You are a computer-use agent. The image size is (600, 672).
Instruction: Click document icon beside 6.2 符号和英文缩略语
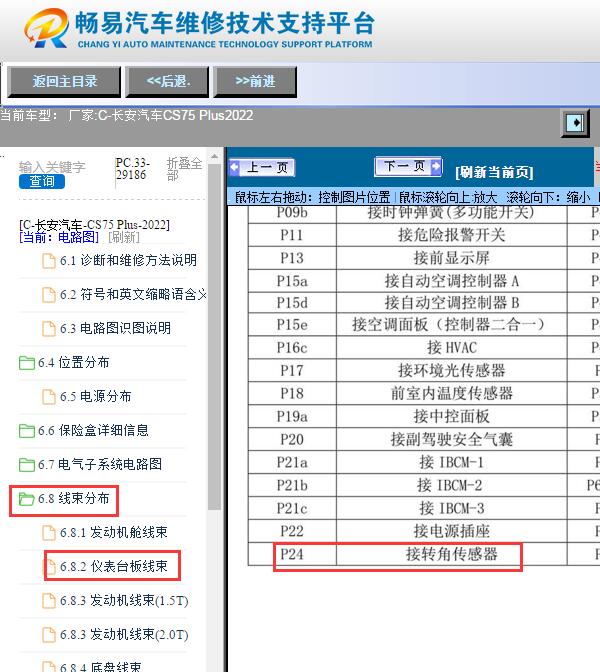[x=49, y=294]
